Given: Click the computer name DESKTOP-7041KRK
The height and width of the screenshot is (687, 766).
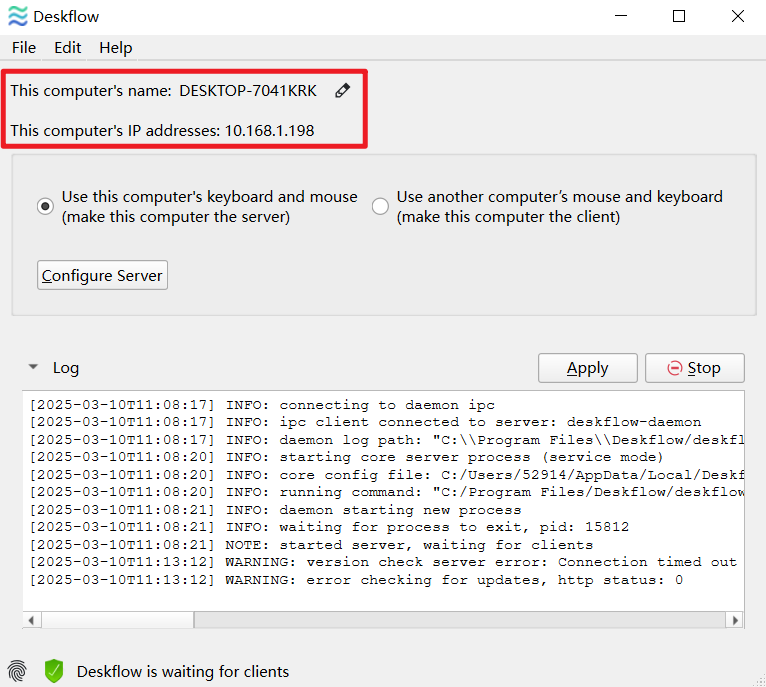Looking at the screenshot, I should click(248, 91).
